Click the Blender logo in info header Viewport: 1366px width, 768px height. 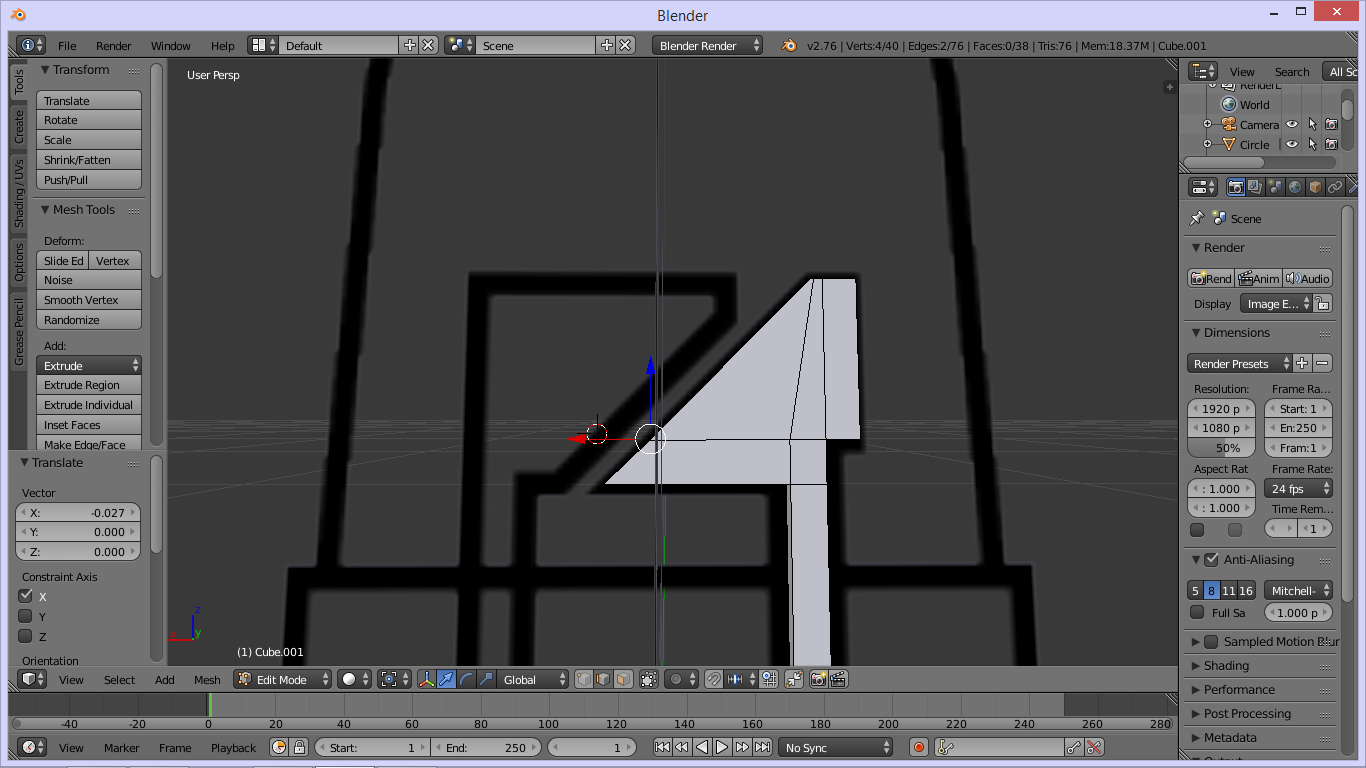coord(789,45)
